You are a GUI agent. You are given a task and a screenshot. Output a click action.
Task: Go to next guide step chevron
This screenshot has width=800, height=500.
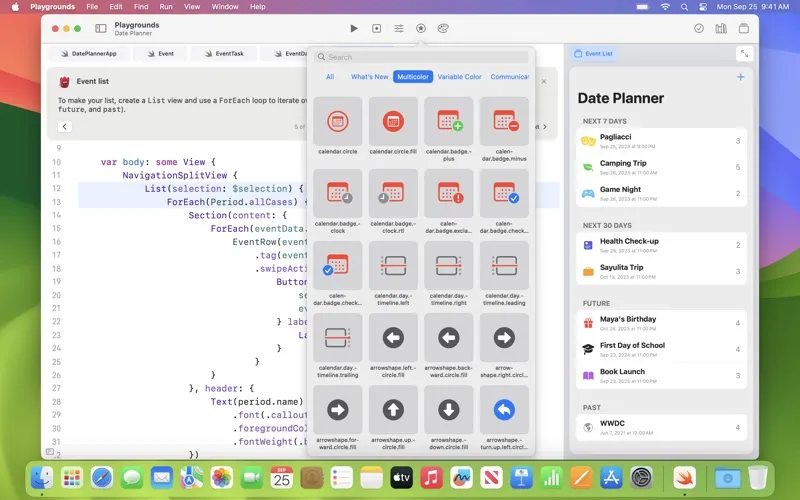[x=544, y=127]
